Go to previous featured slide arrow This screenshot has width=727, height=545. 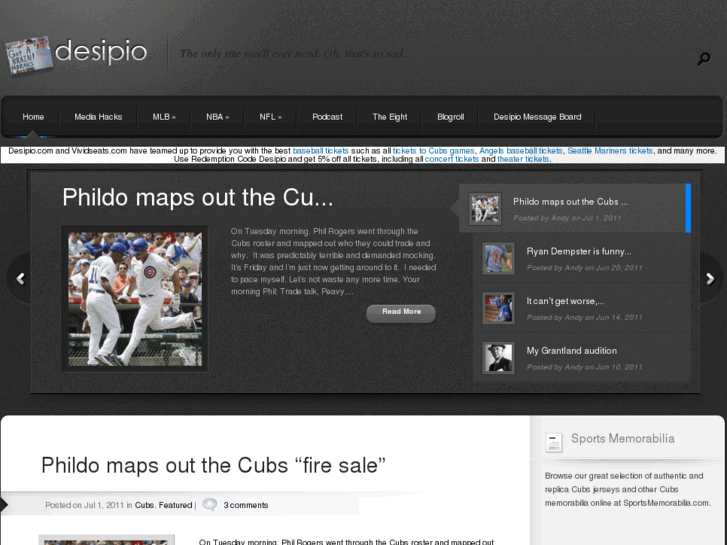[20, 279]
